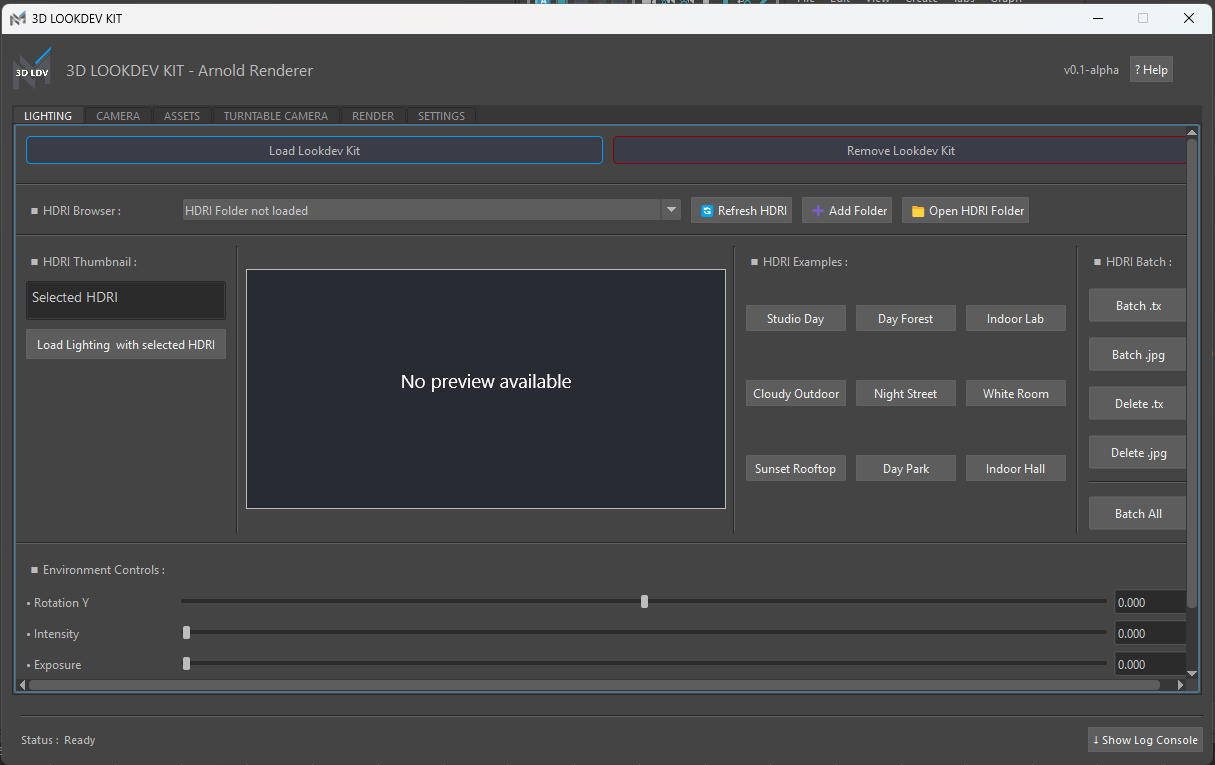Minimize the 3D LOOKDEV KIT window
The image size is (1215, 765).
1098,18
